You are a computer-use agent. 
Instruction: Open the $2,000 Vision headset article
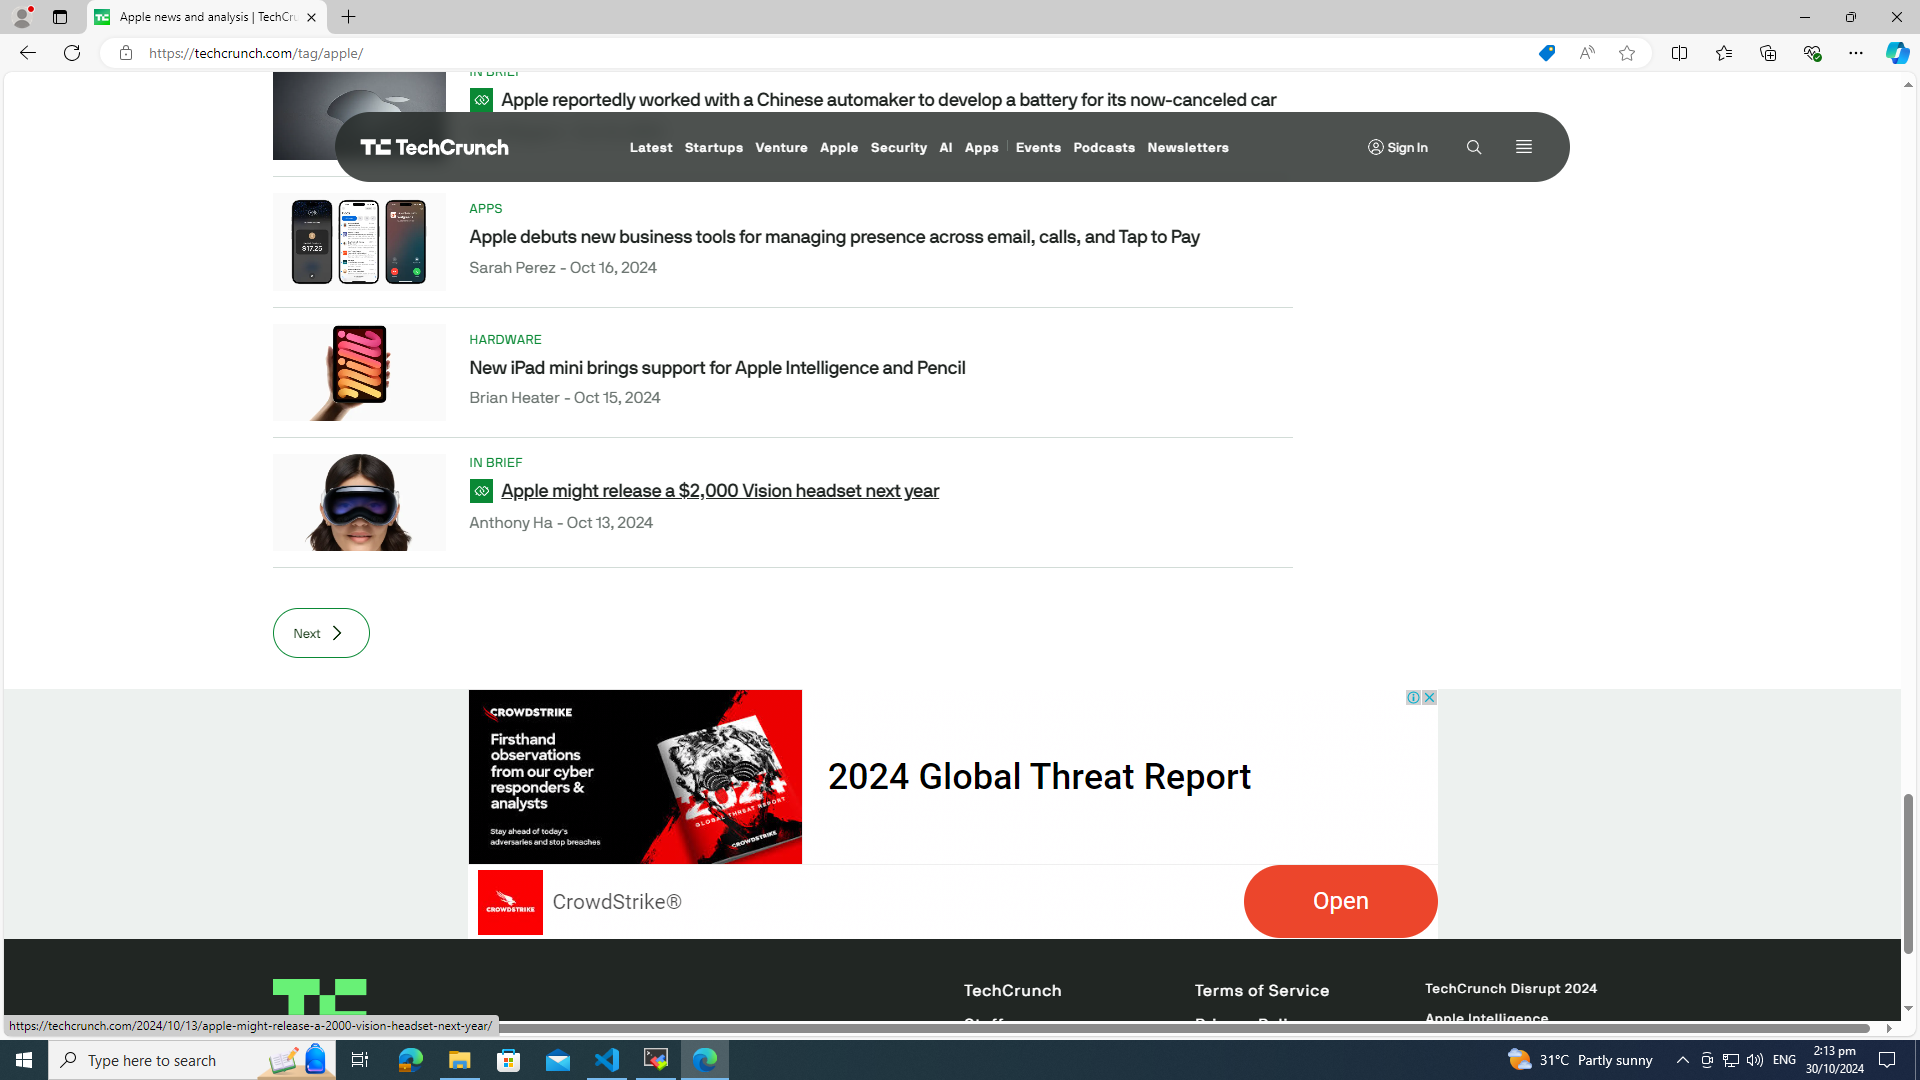pyautogui.click(x=719, y=491)
